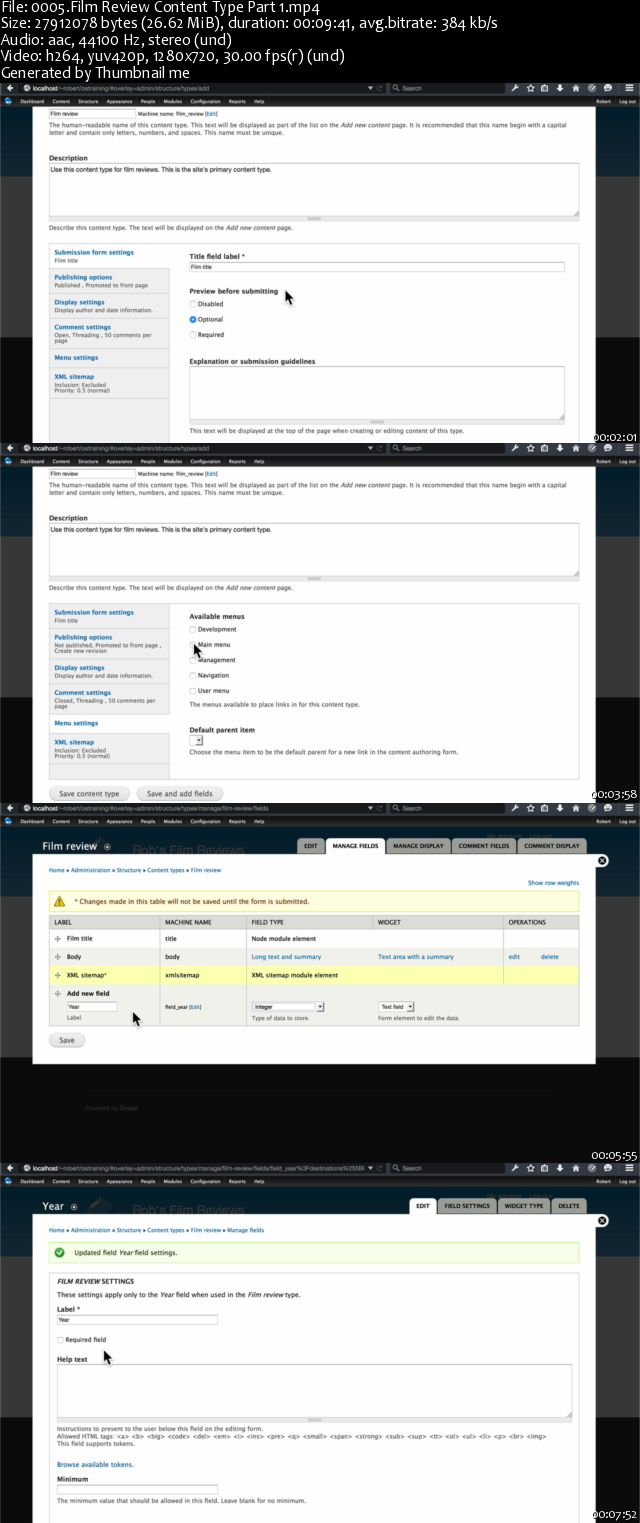Image resolution: width=640 pixels, height=1523 pixels.
Task: Tick the Development menu checkbox
Action: coord(193,629)
